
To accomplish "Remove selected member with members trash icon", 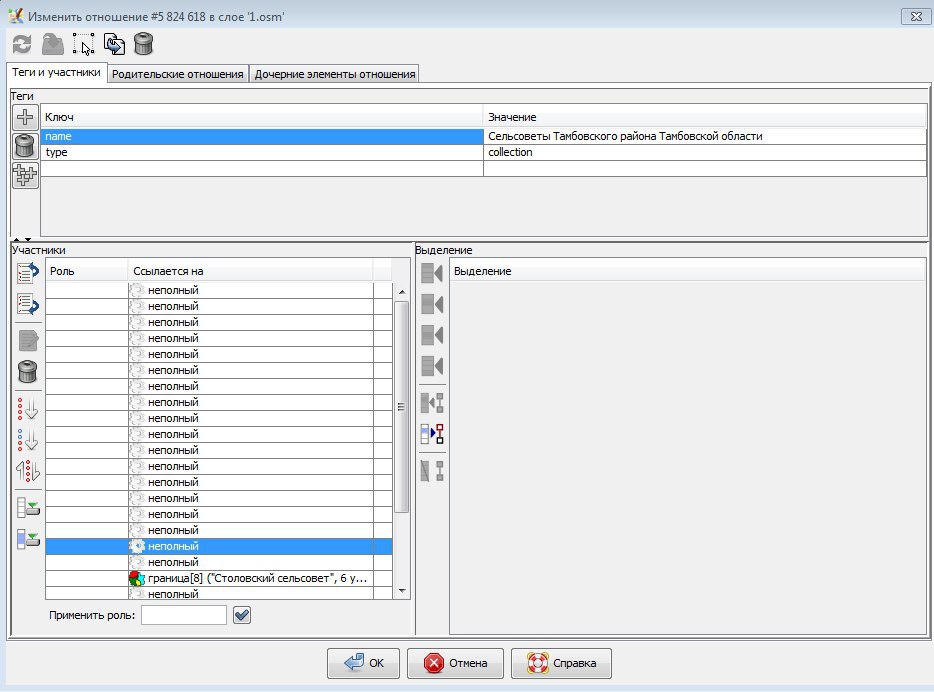I will (28, 372).
